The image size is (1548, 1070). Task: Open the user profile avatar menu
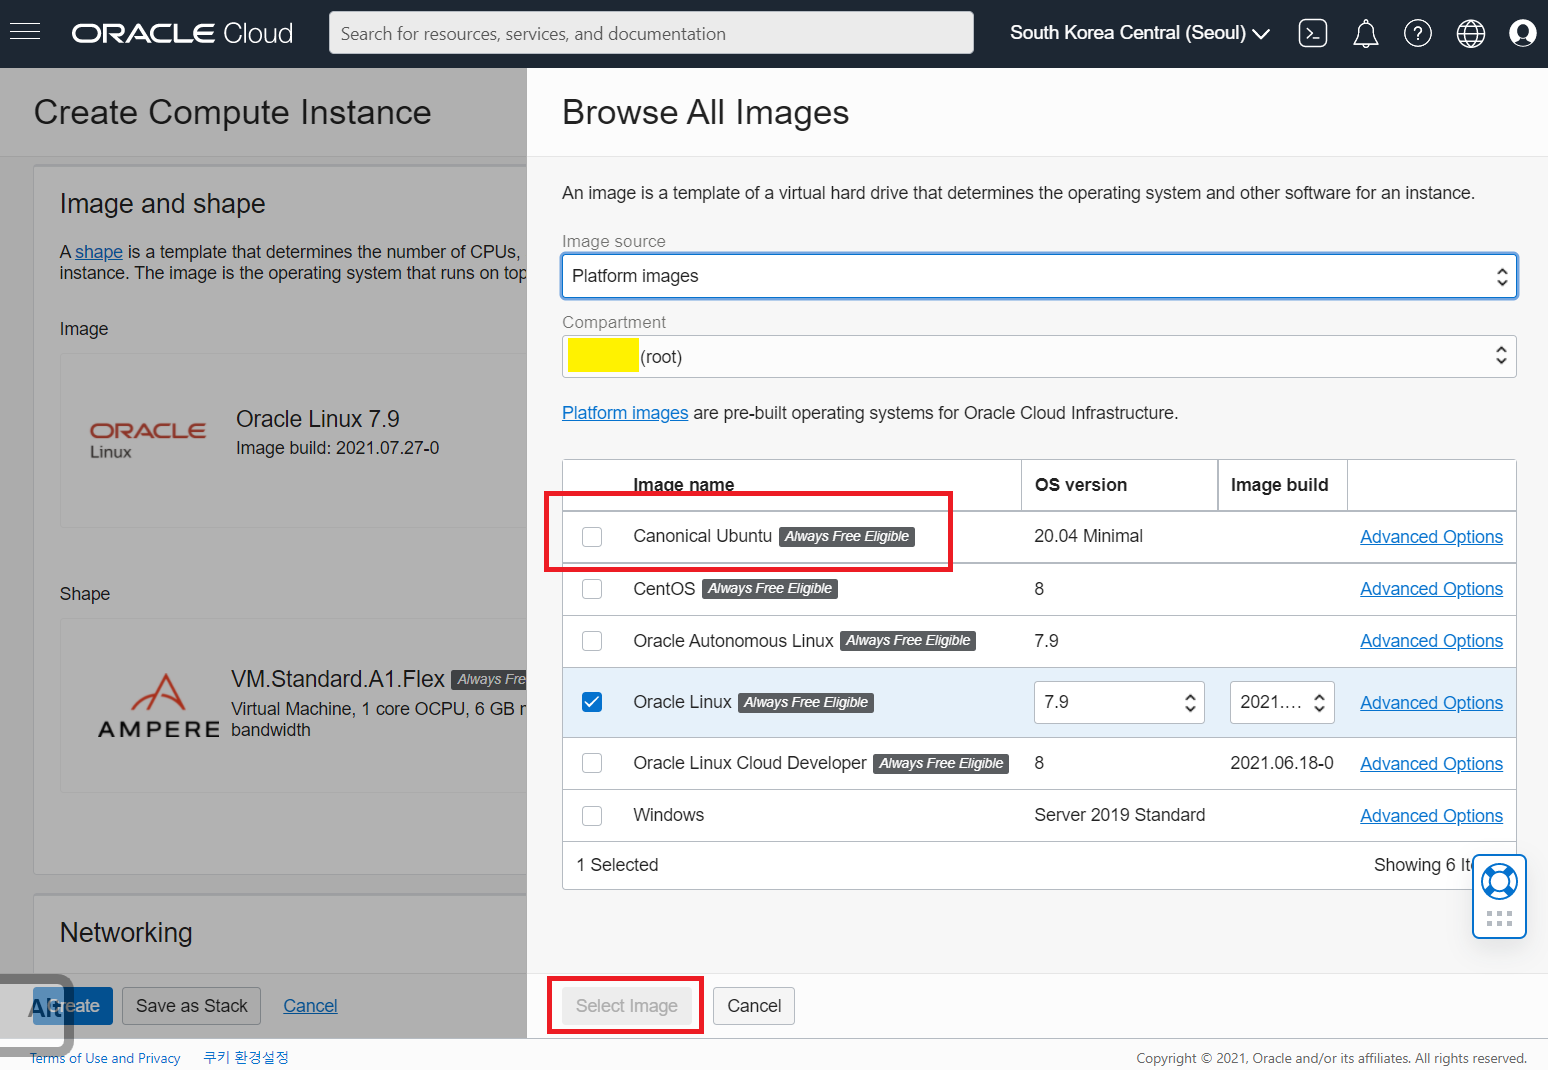click(1522, 33)
